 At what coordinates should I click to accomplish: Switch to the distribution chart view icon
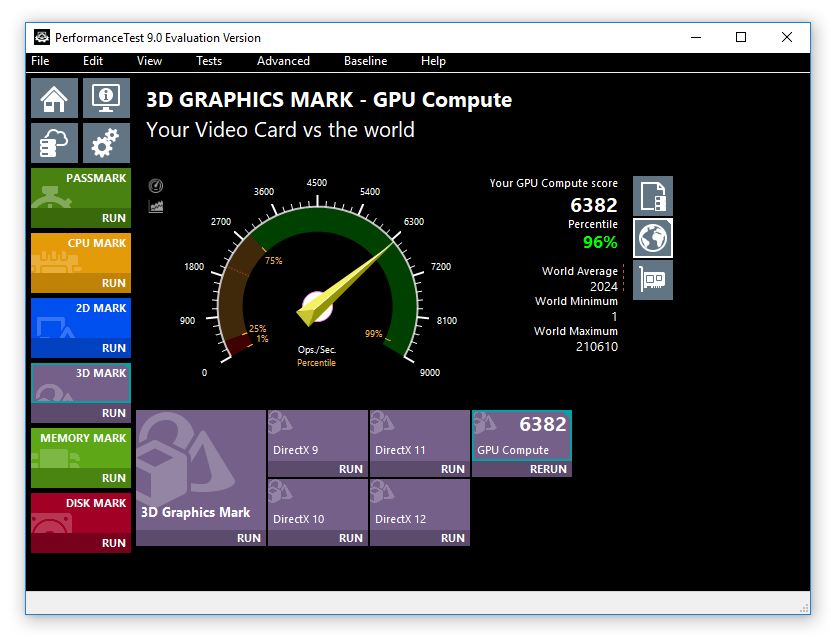(x=156, y=206)
